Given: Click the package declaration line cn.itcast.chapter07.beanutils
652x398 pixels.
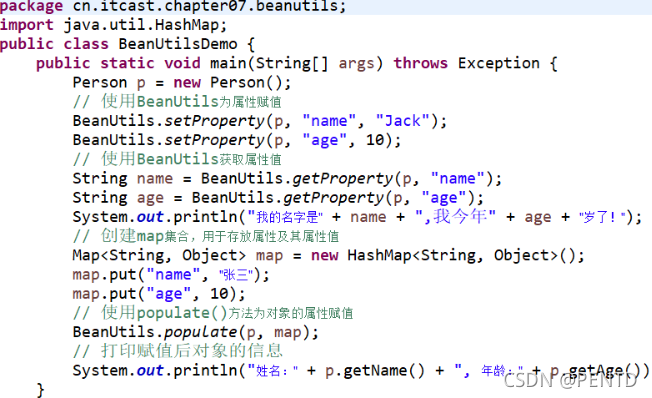Looking at the screenshot, I should click(x=173, y=7).
